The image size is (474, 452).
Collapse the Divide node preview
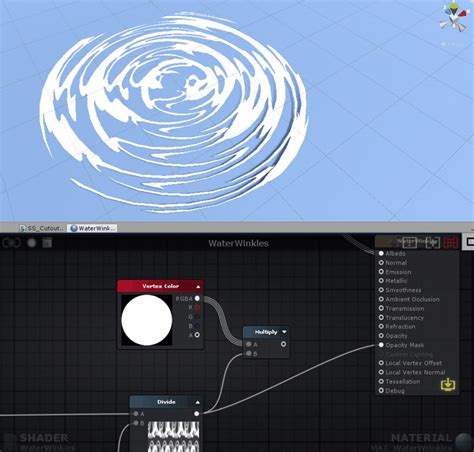[197, 402]
